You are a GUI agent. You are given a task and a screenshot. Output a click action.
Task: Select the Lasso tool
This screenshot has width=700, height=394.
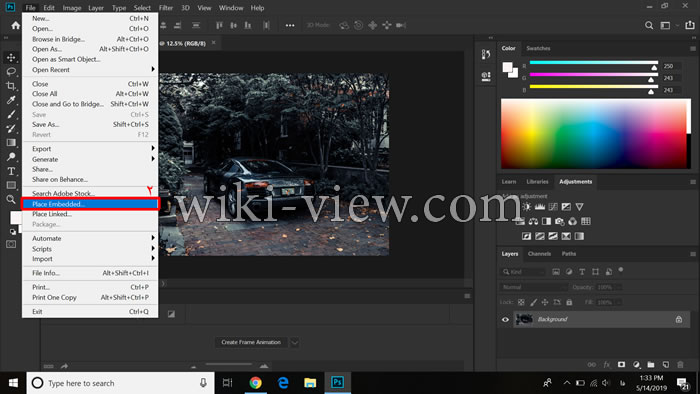tap(11, 71)
